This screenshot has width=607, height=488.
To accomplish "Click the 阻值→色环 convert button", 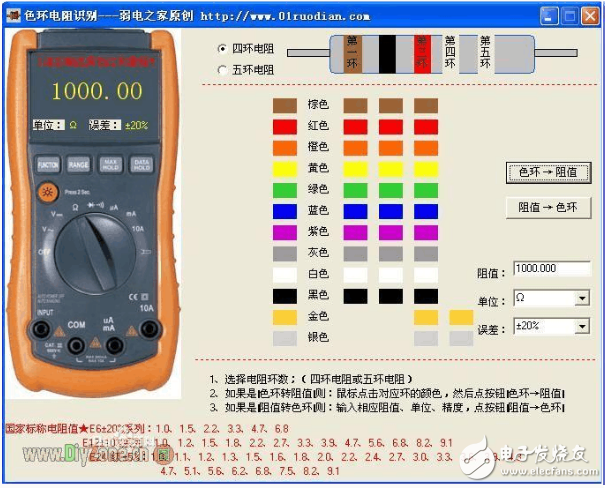I will (x=549, y=207).
